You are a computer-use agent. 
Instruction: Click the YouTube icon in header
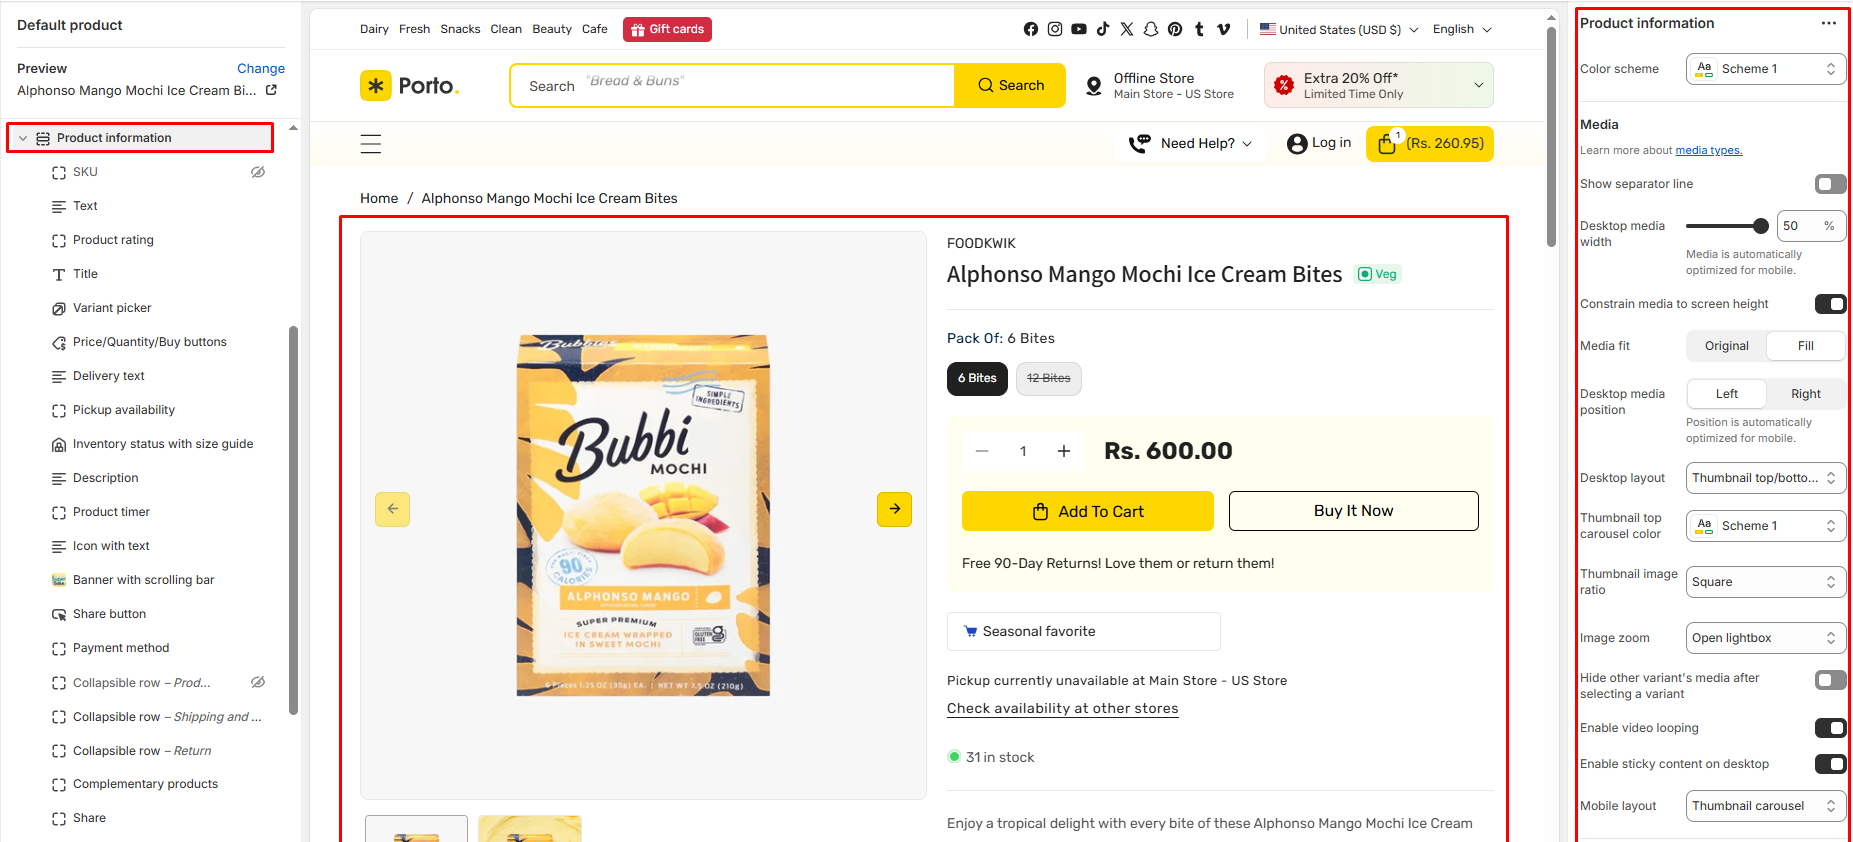1079,29
